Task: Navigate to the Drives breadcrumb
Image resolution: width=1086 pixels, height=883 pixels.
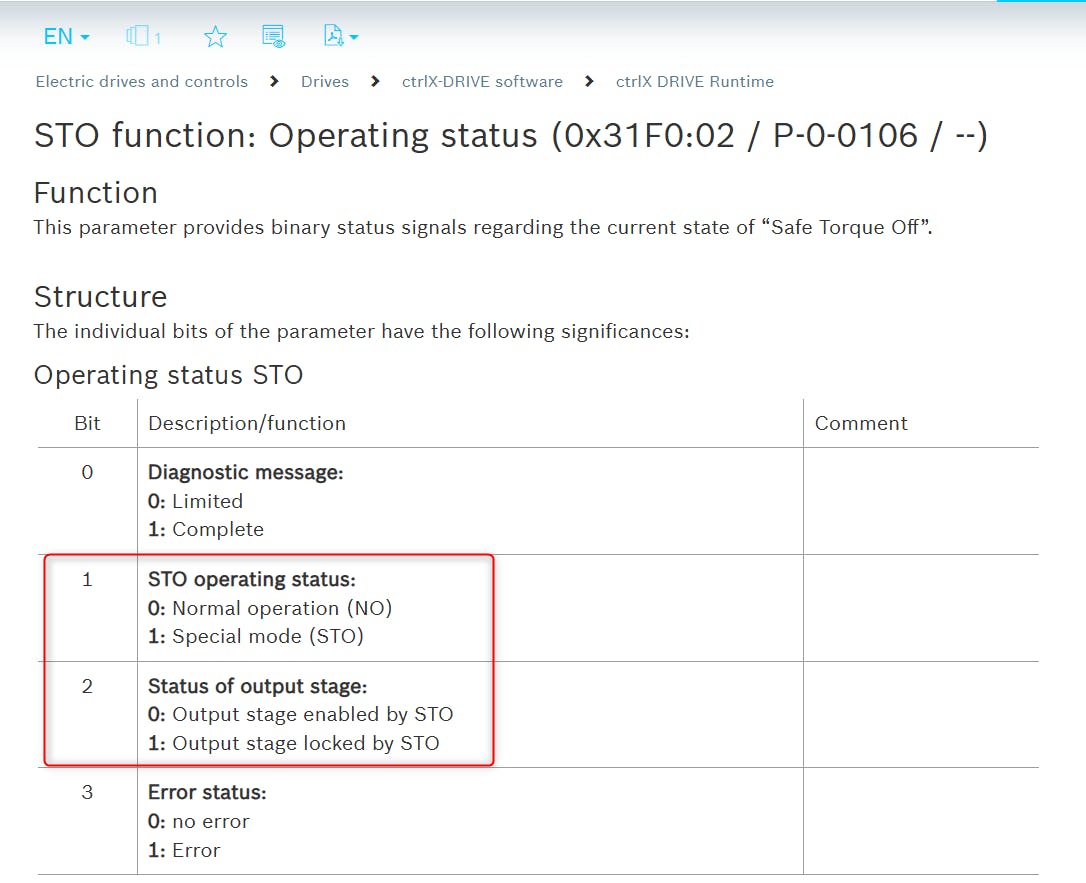Action: tap(324, 82)
